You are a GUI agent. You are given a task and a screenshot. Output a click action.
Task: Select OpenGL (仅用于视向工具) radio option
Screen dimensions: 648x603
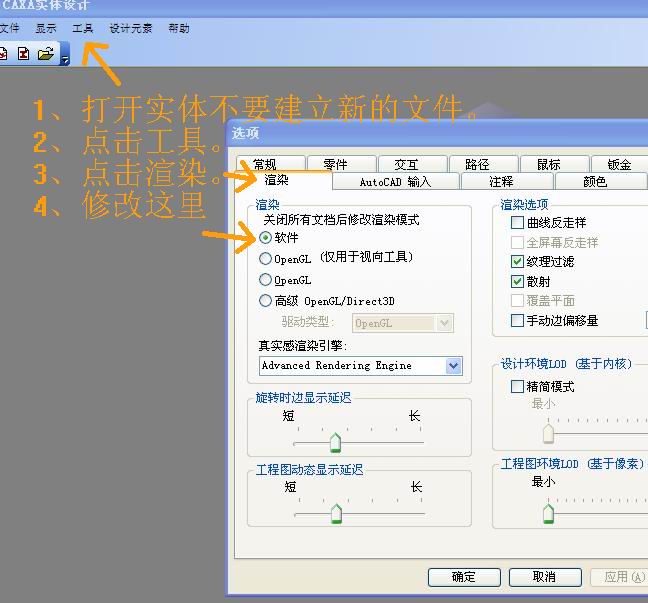(265, 259)
